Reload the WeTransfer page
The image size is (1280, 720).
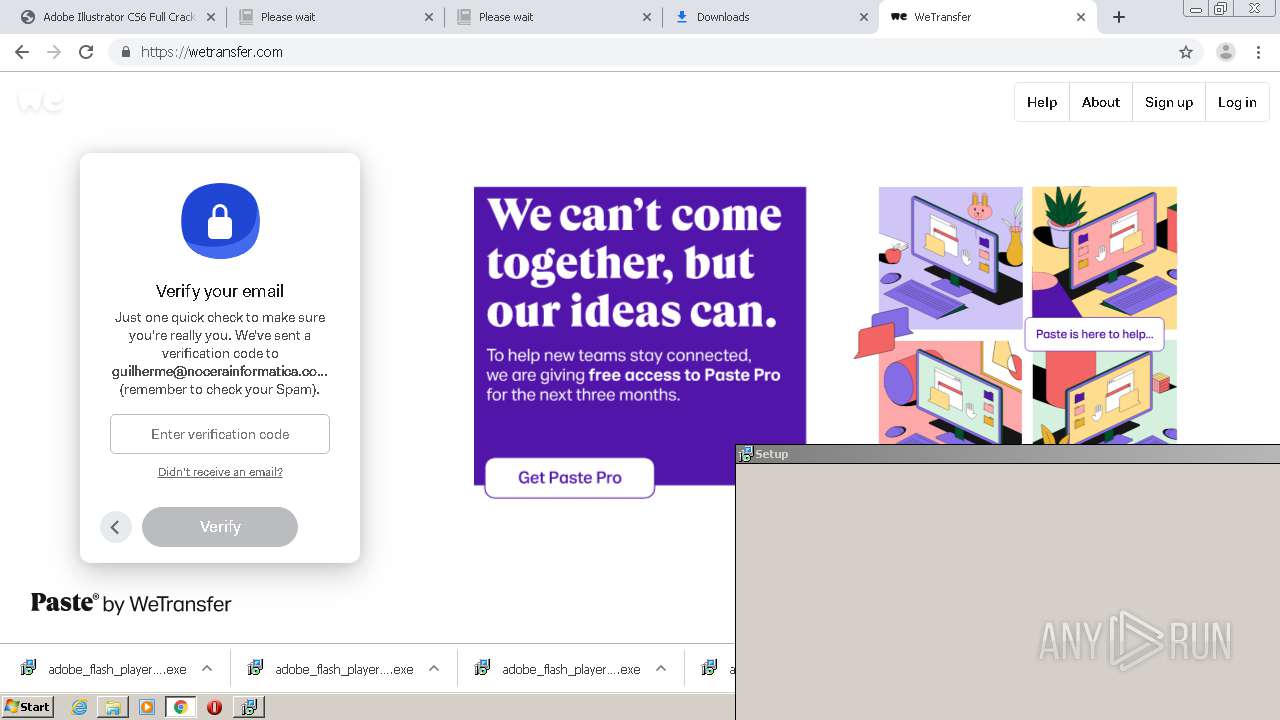[86, 52]
